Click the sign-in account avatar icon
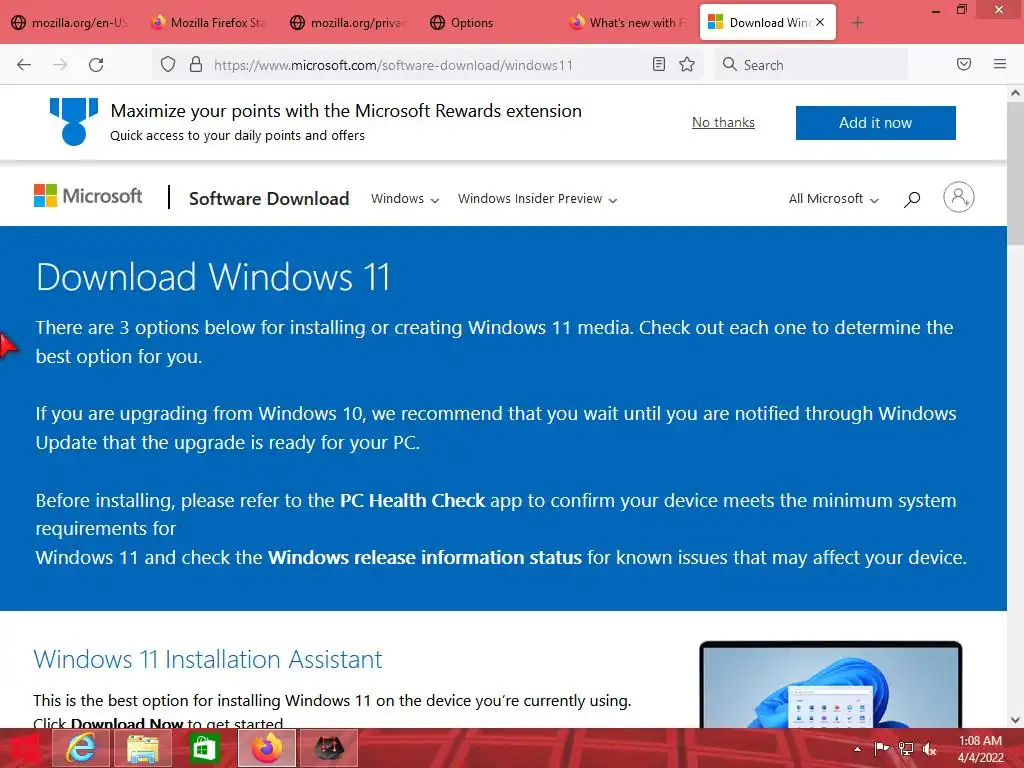 point(959,197)
